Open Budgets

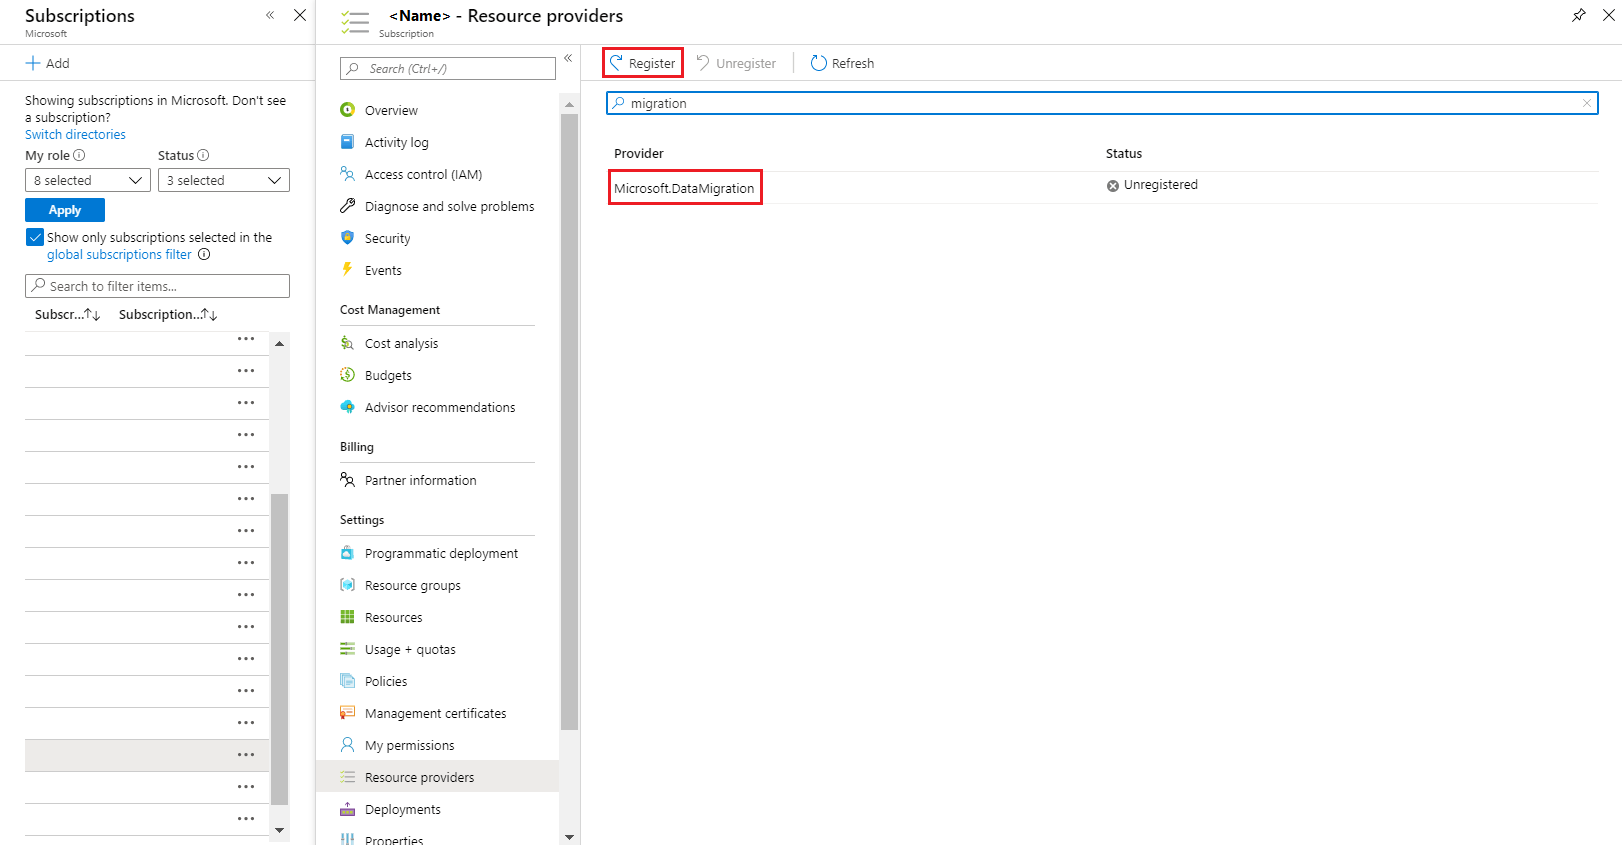388,375
